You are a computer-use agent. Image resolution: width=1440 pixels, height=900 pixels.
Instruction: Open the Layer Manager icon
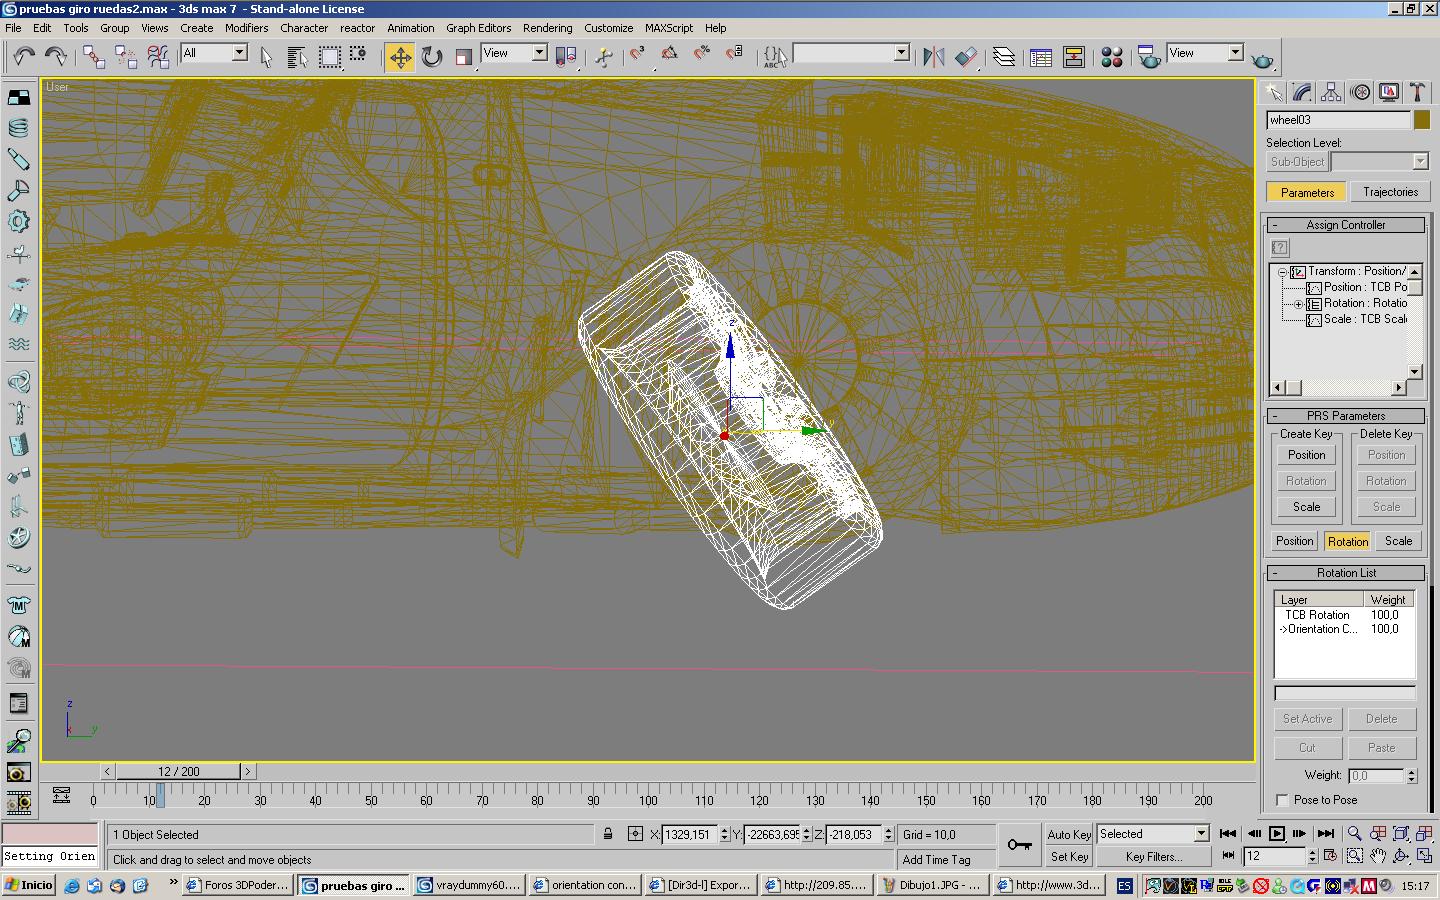(1004, 56)
